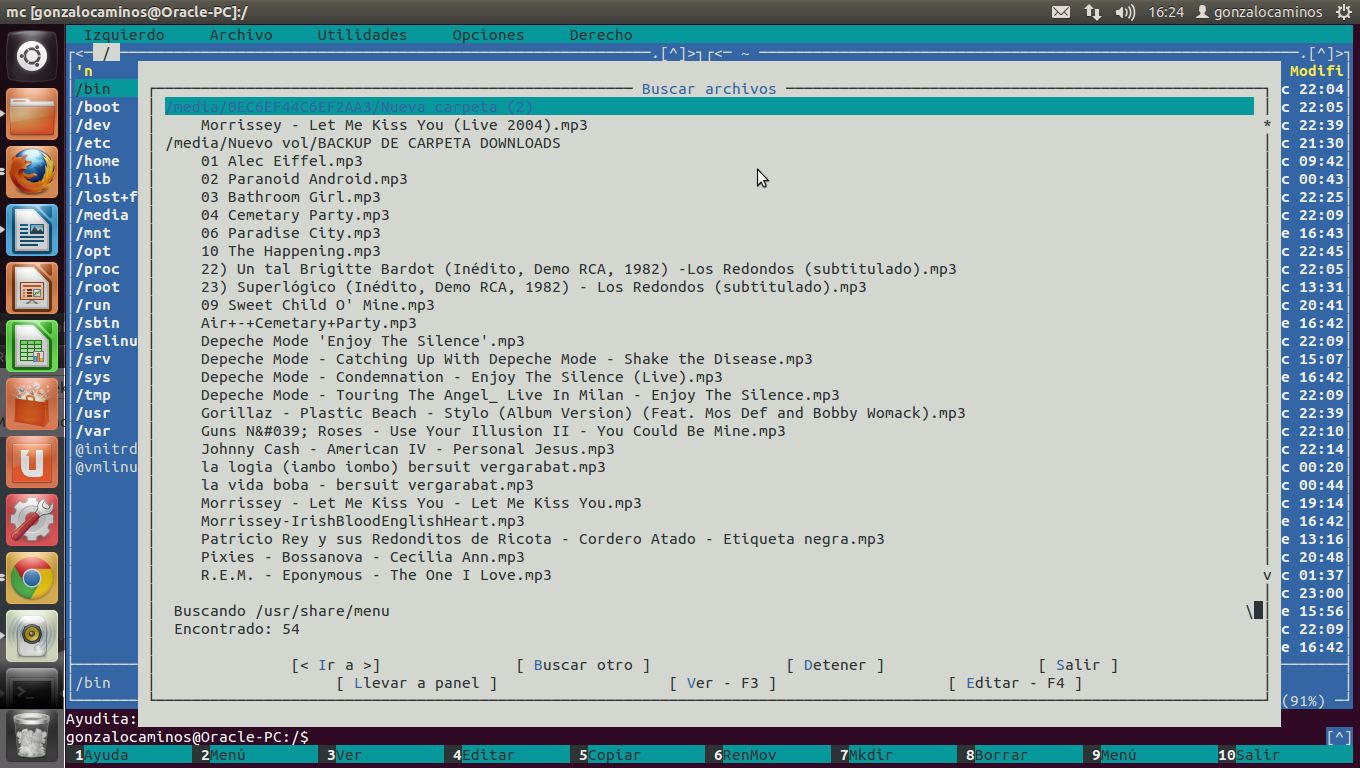Select /home directory in left panel
Viewport: 1360px width, 768px height.
(x=98, y=161)
